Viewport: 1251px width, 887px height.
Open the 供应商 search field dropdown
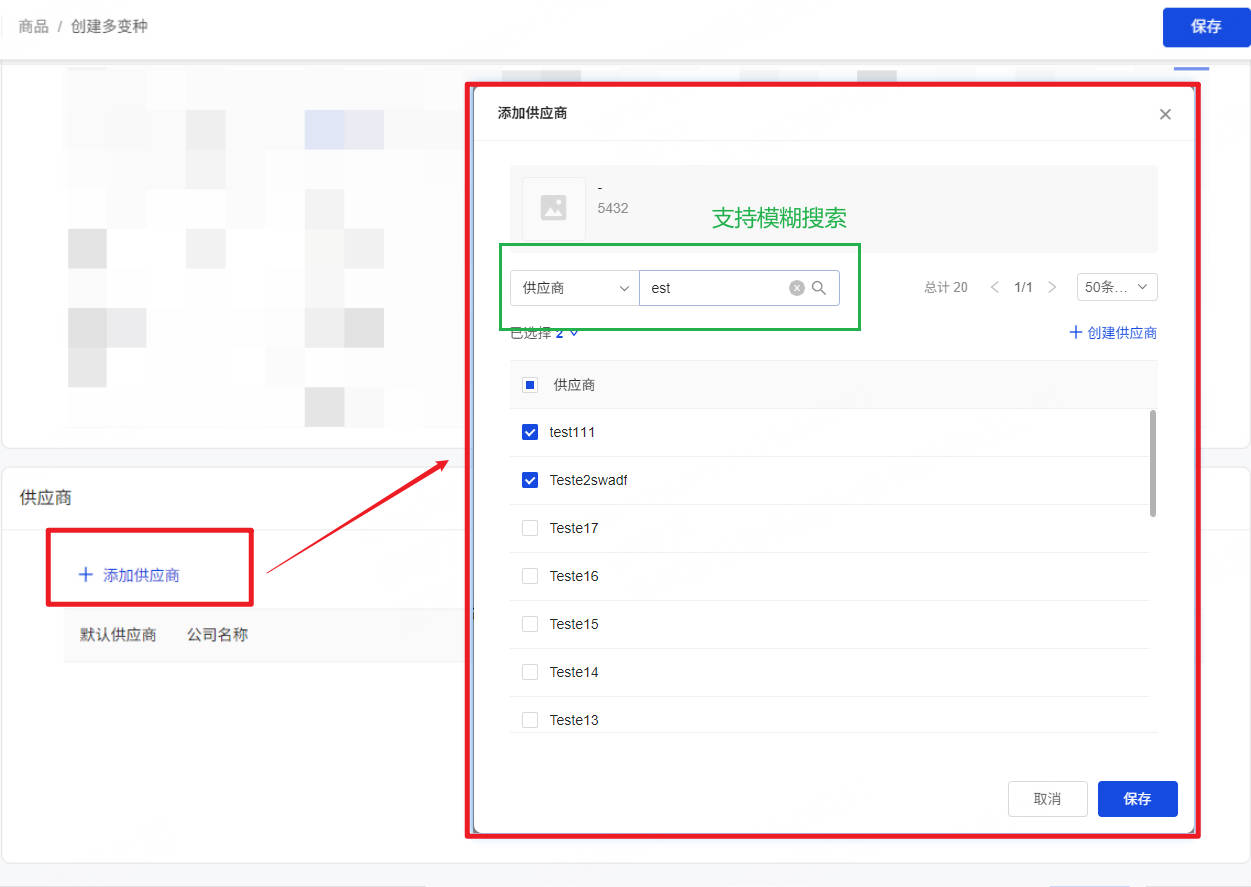575,288
